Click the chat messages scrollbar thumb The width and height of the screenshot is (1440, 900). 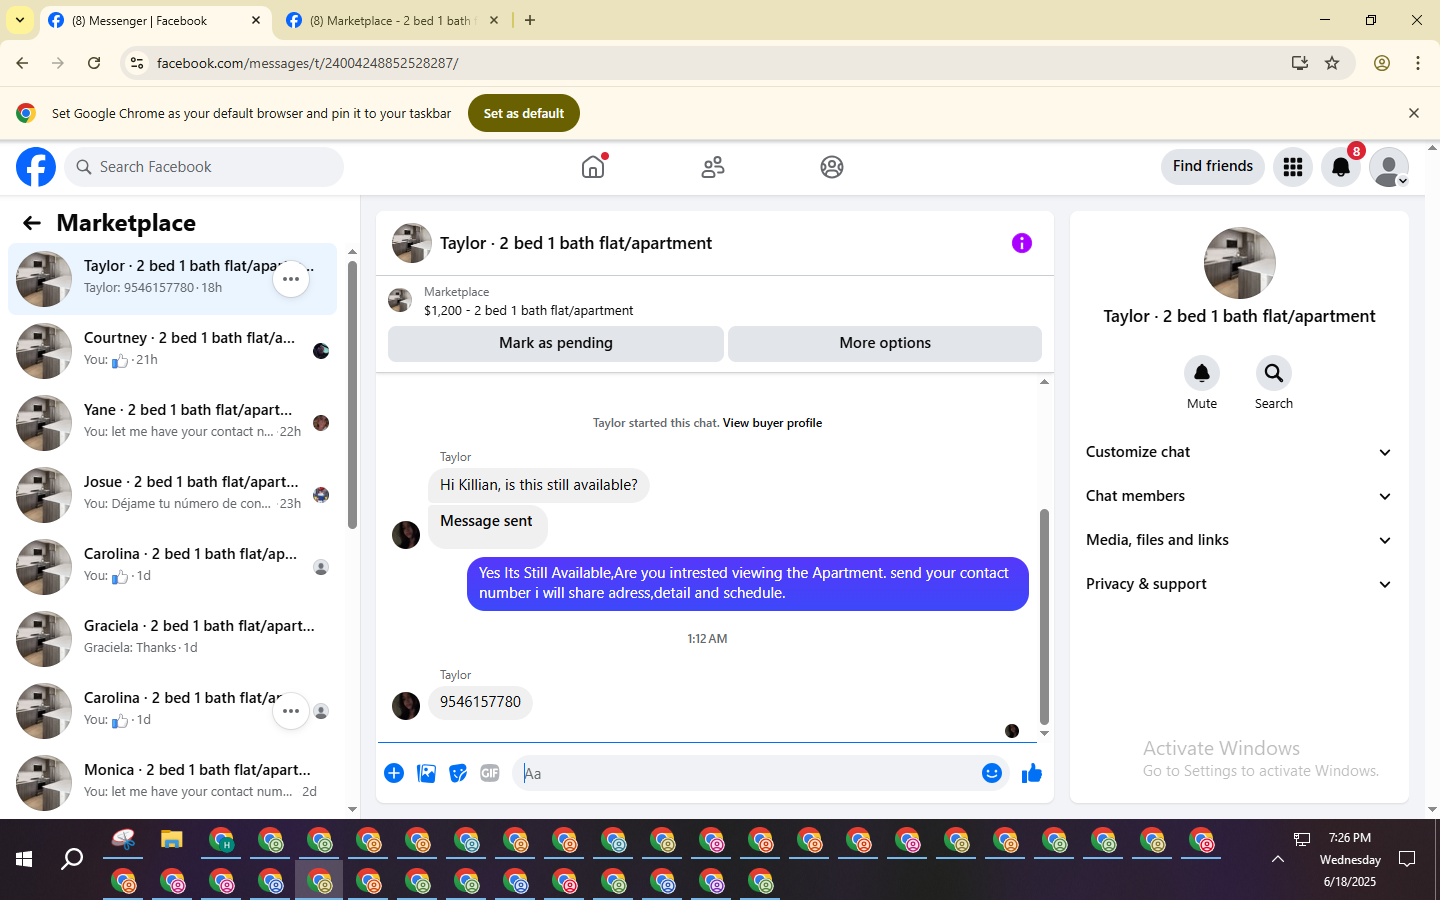[x=1044, y=617]
